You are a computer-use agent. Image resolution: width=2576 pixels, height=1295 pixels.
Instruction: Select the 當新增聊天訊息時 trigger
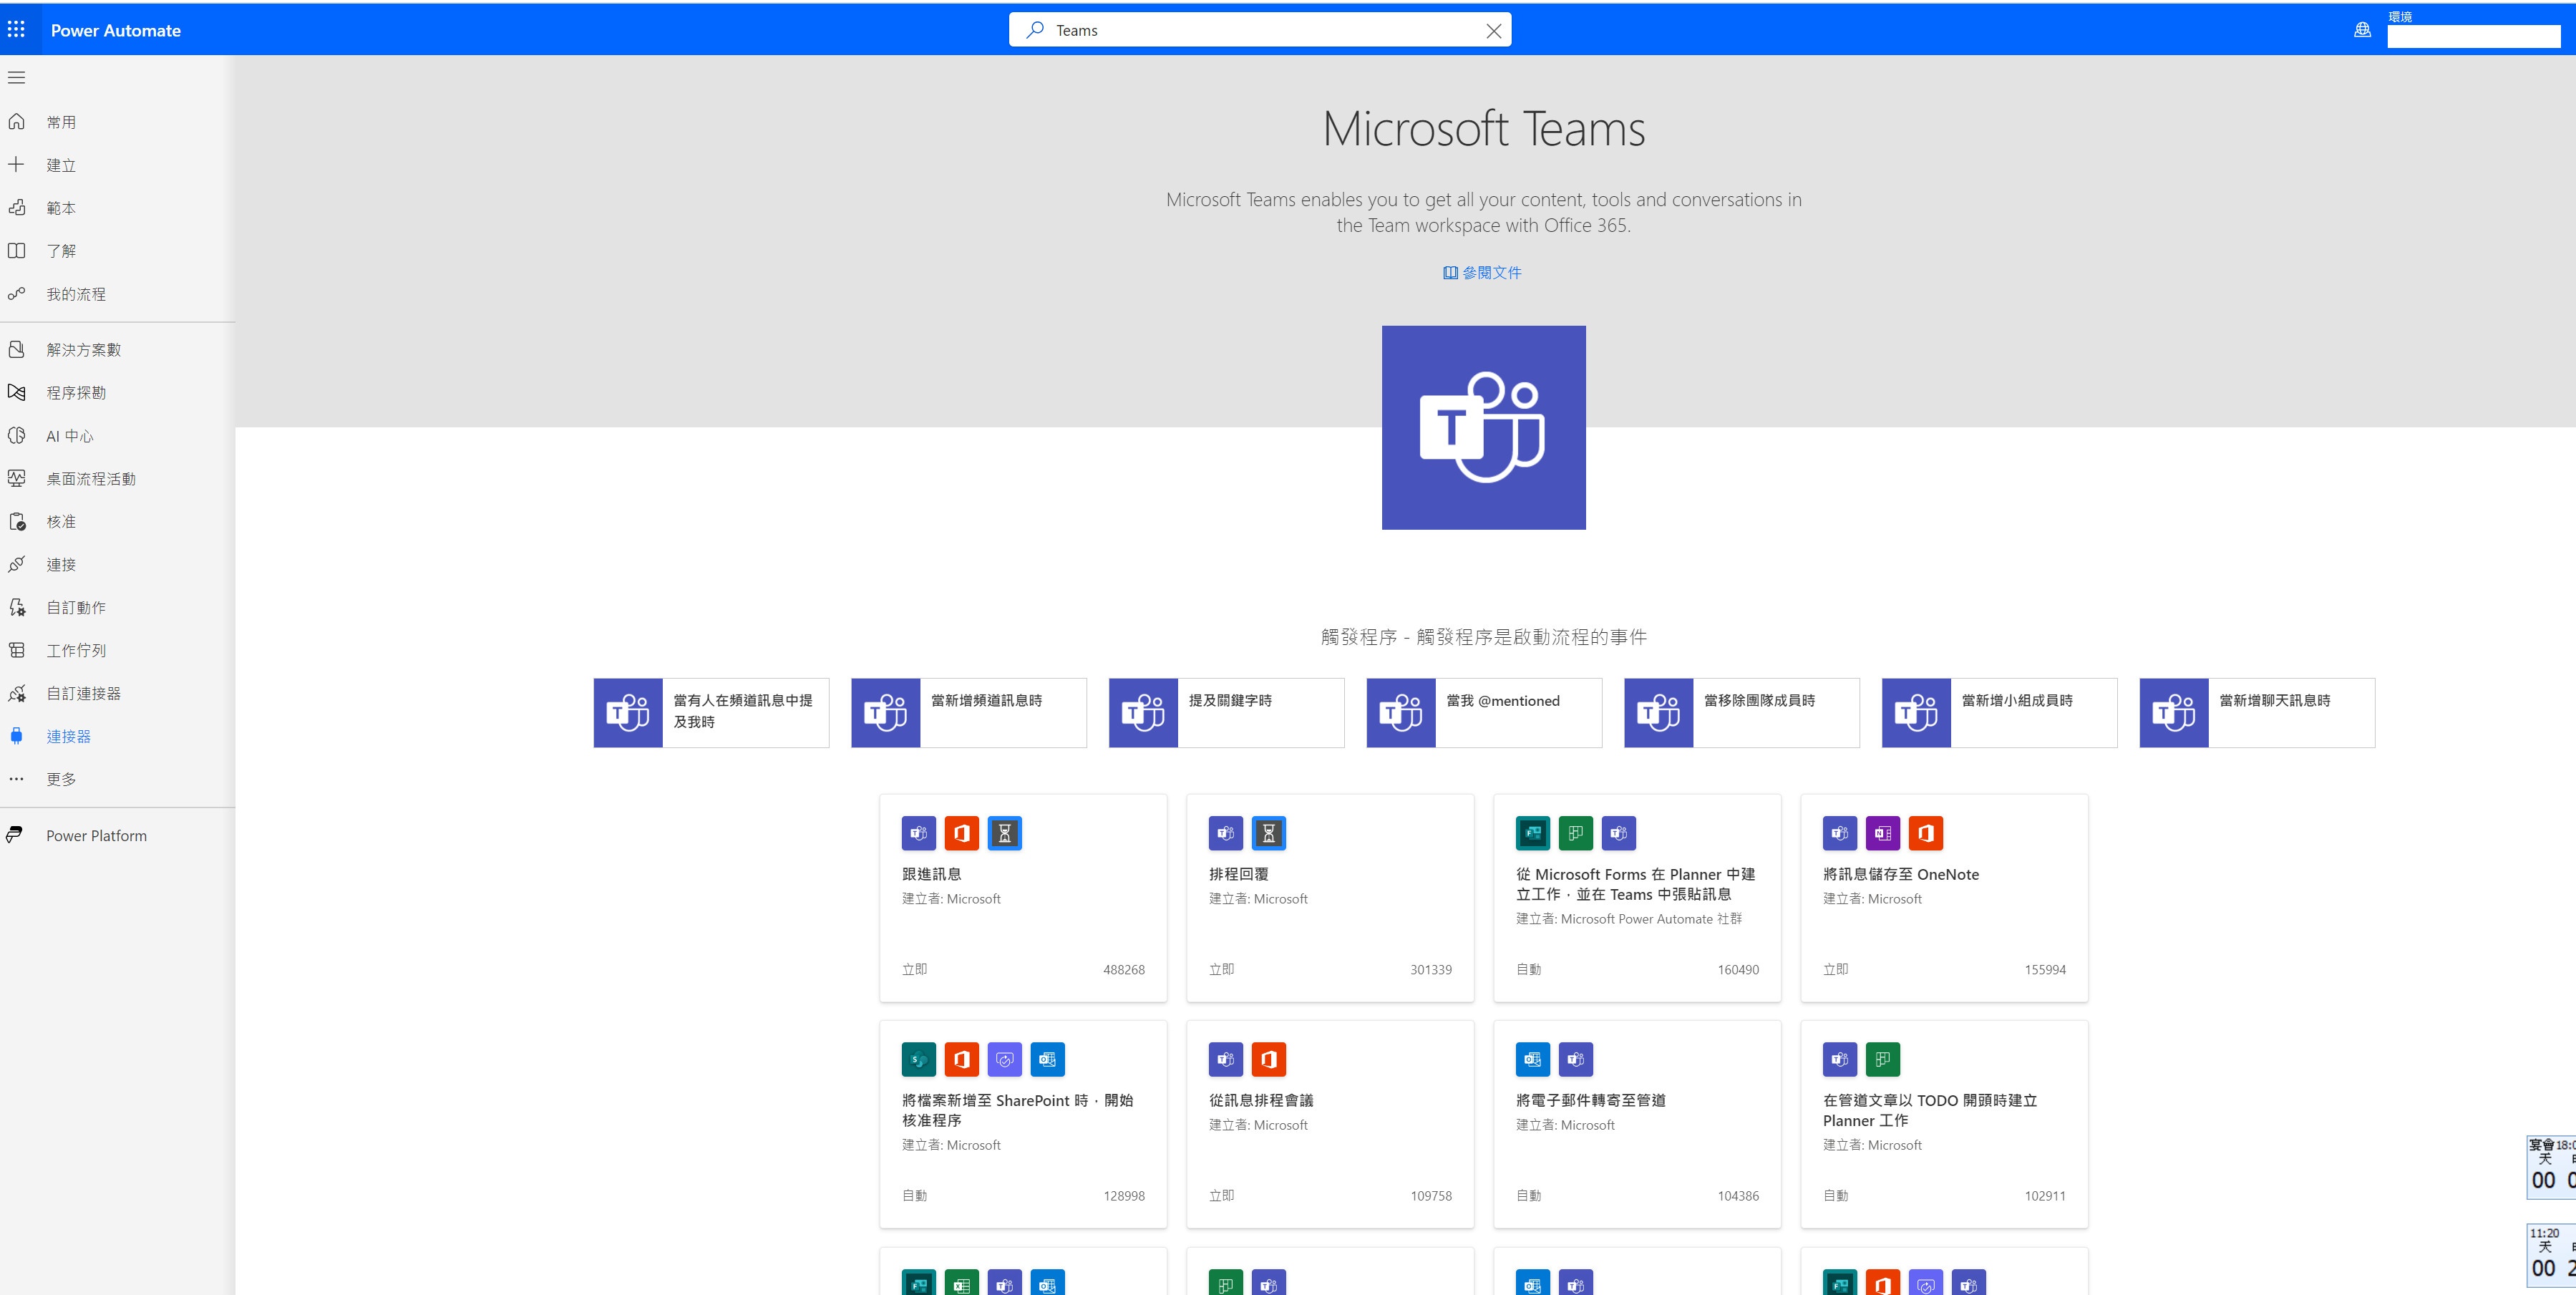point(2256,712)
